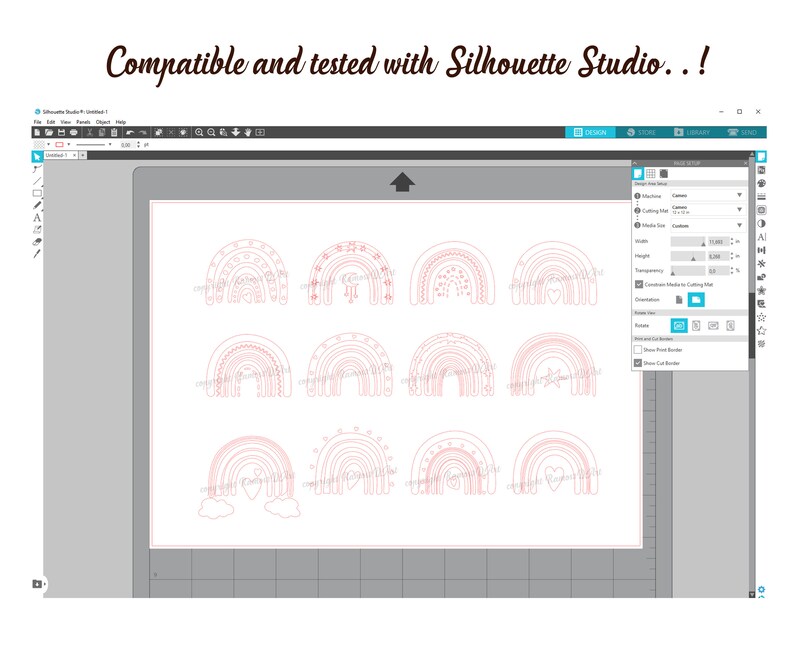The width and height of the screenshot is (794, 670).
Task: Expand the fill pattern dropdown arrow
Action: (49, 145)
